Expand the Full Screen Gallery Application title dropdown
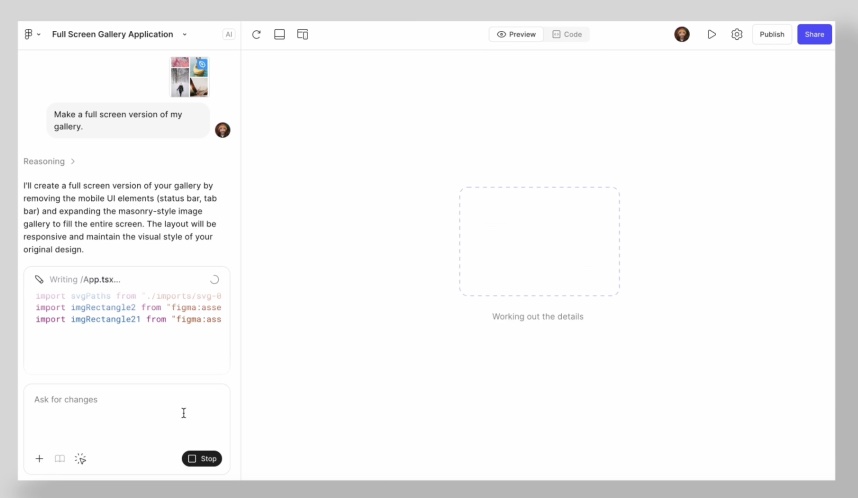 (x=184, y=34)
